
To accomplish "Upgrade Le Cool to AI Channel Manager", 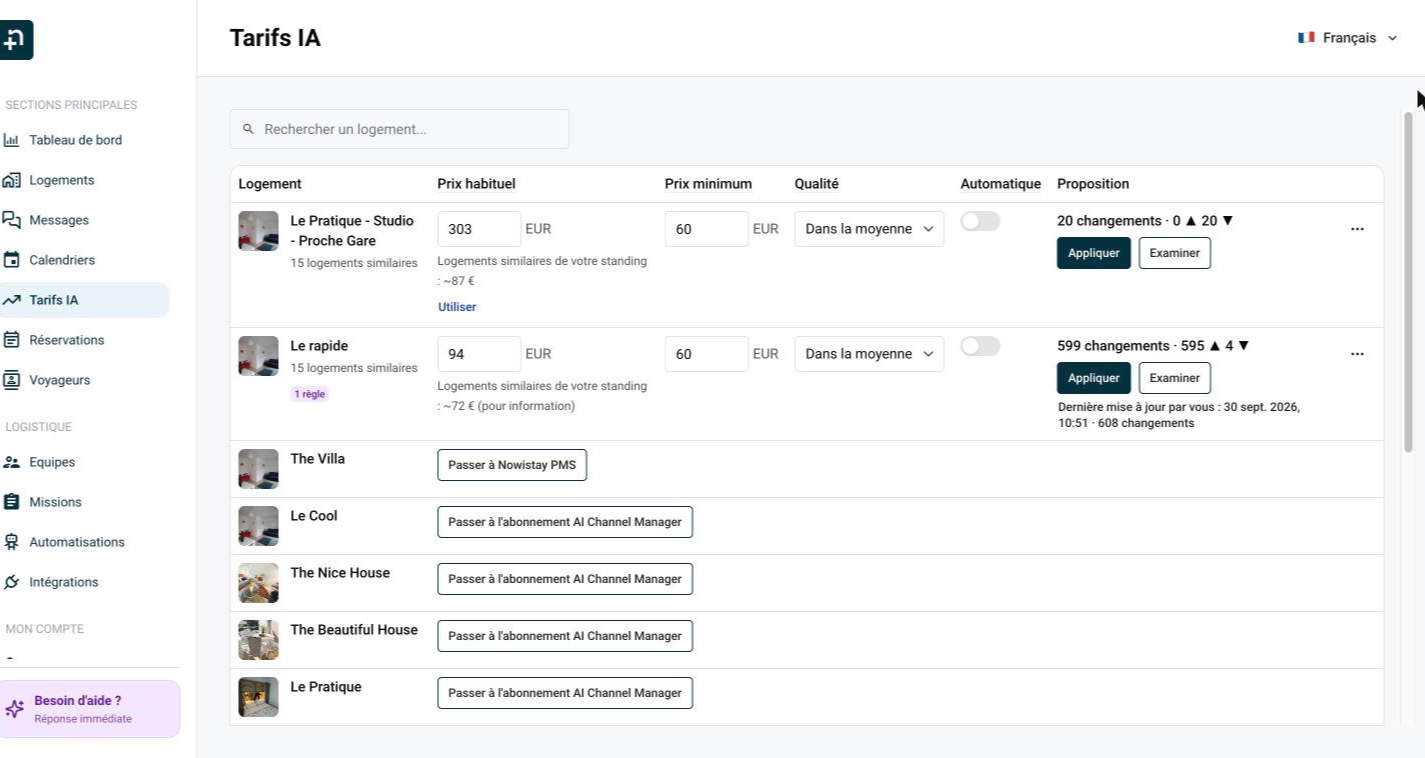I will tap(565, 522).
